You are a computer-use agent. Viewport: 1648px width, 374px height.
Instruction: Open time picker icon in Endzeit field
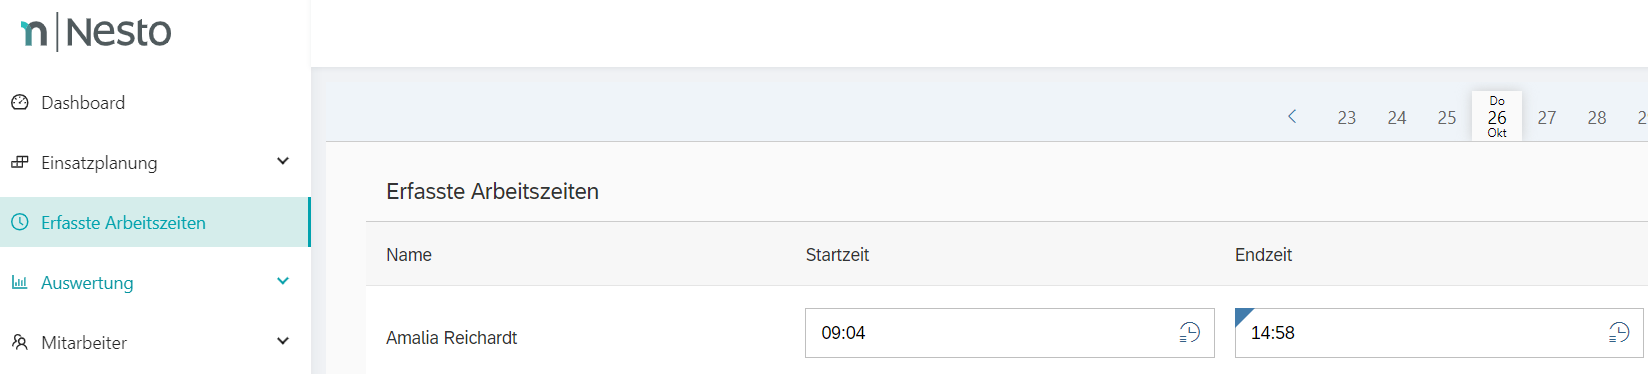pyautogui.click(x=1619, y=333)
